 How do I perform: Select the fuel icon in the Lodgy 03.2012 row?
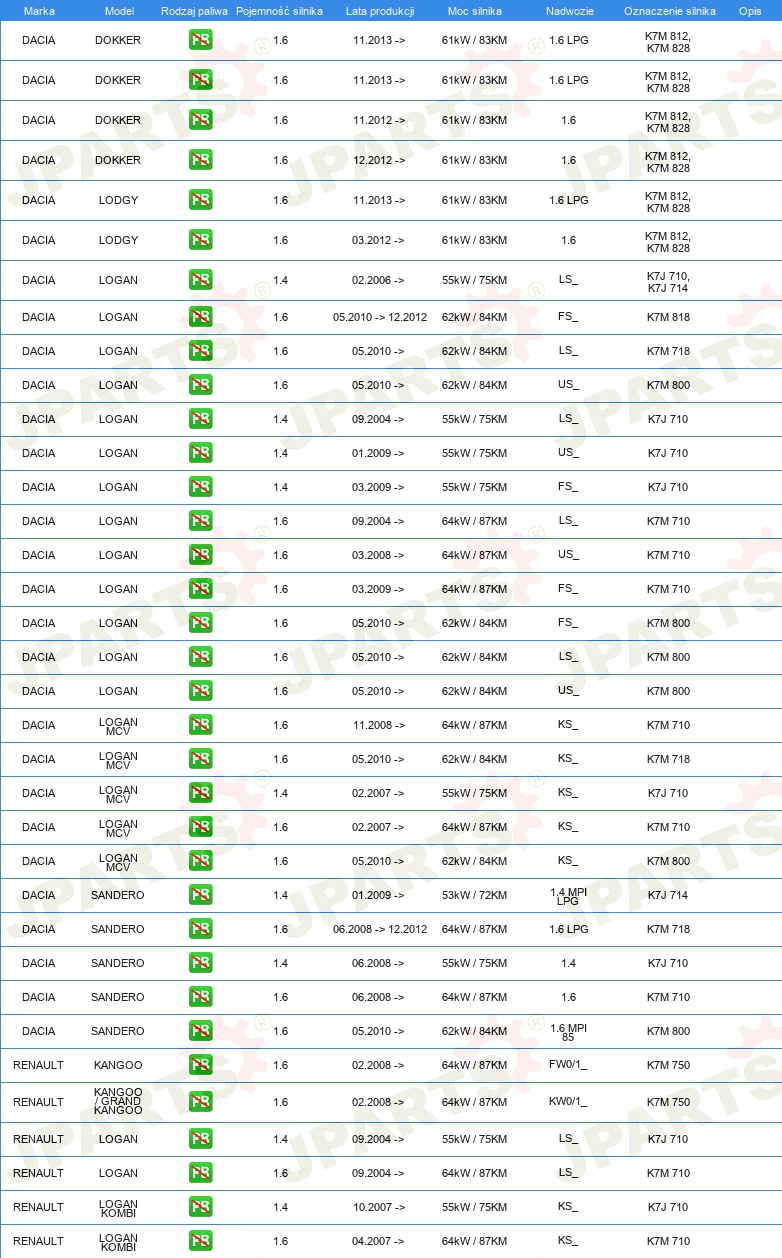(200, 240)
